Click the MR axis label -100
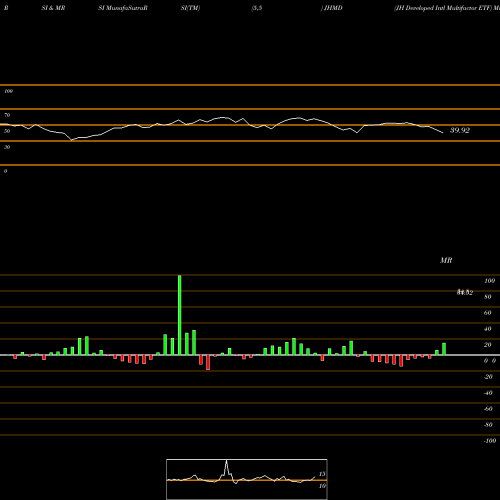This screenshot has height=500, width=500. [x=490, y=441]
